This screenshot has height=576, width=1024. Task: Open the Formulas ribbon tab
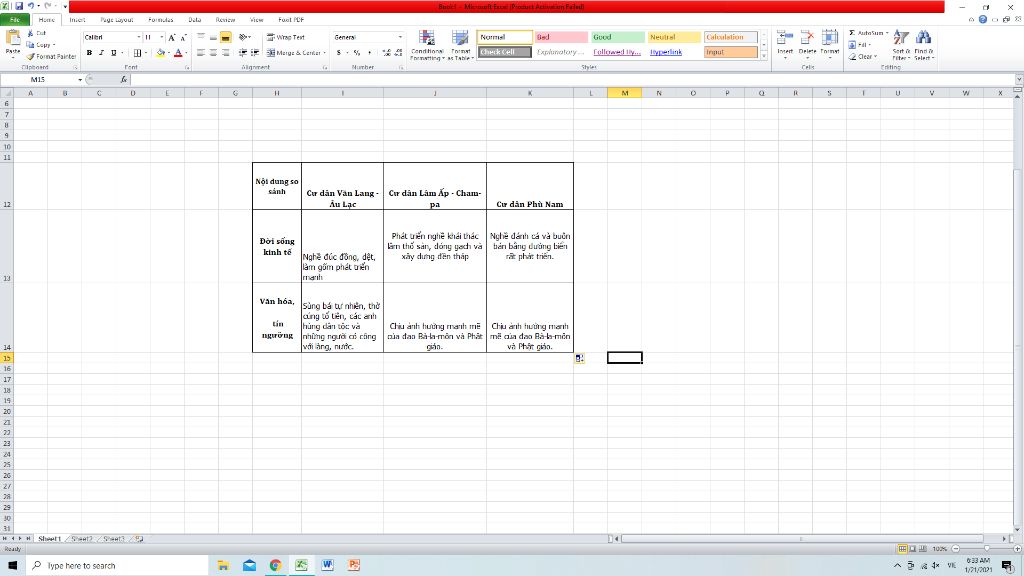(160, 20)
